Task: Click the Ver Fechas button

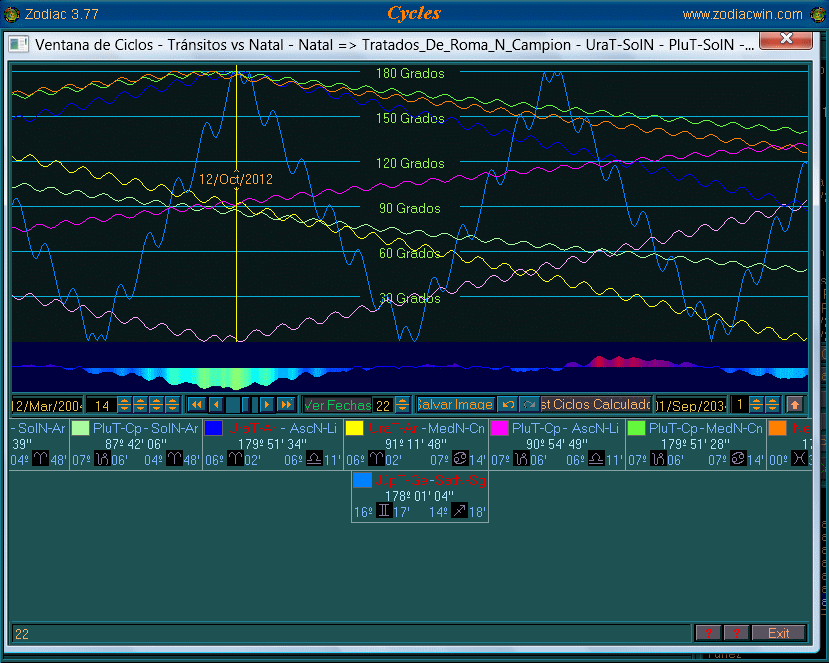Action: click(x=337, y=405)
